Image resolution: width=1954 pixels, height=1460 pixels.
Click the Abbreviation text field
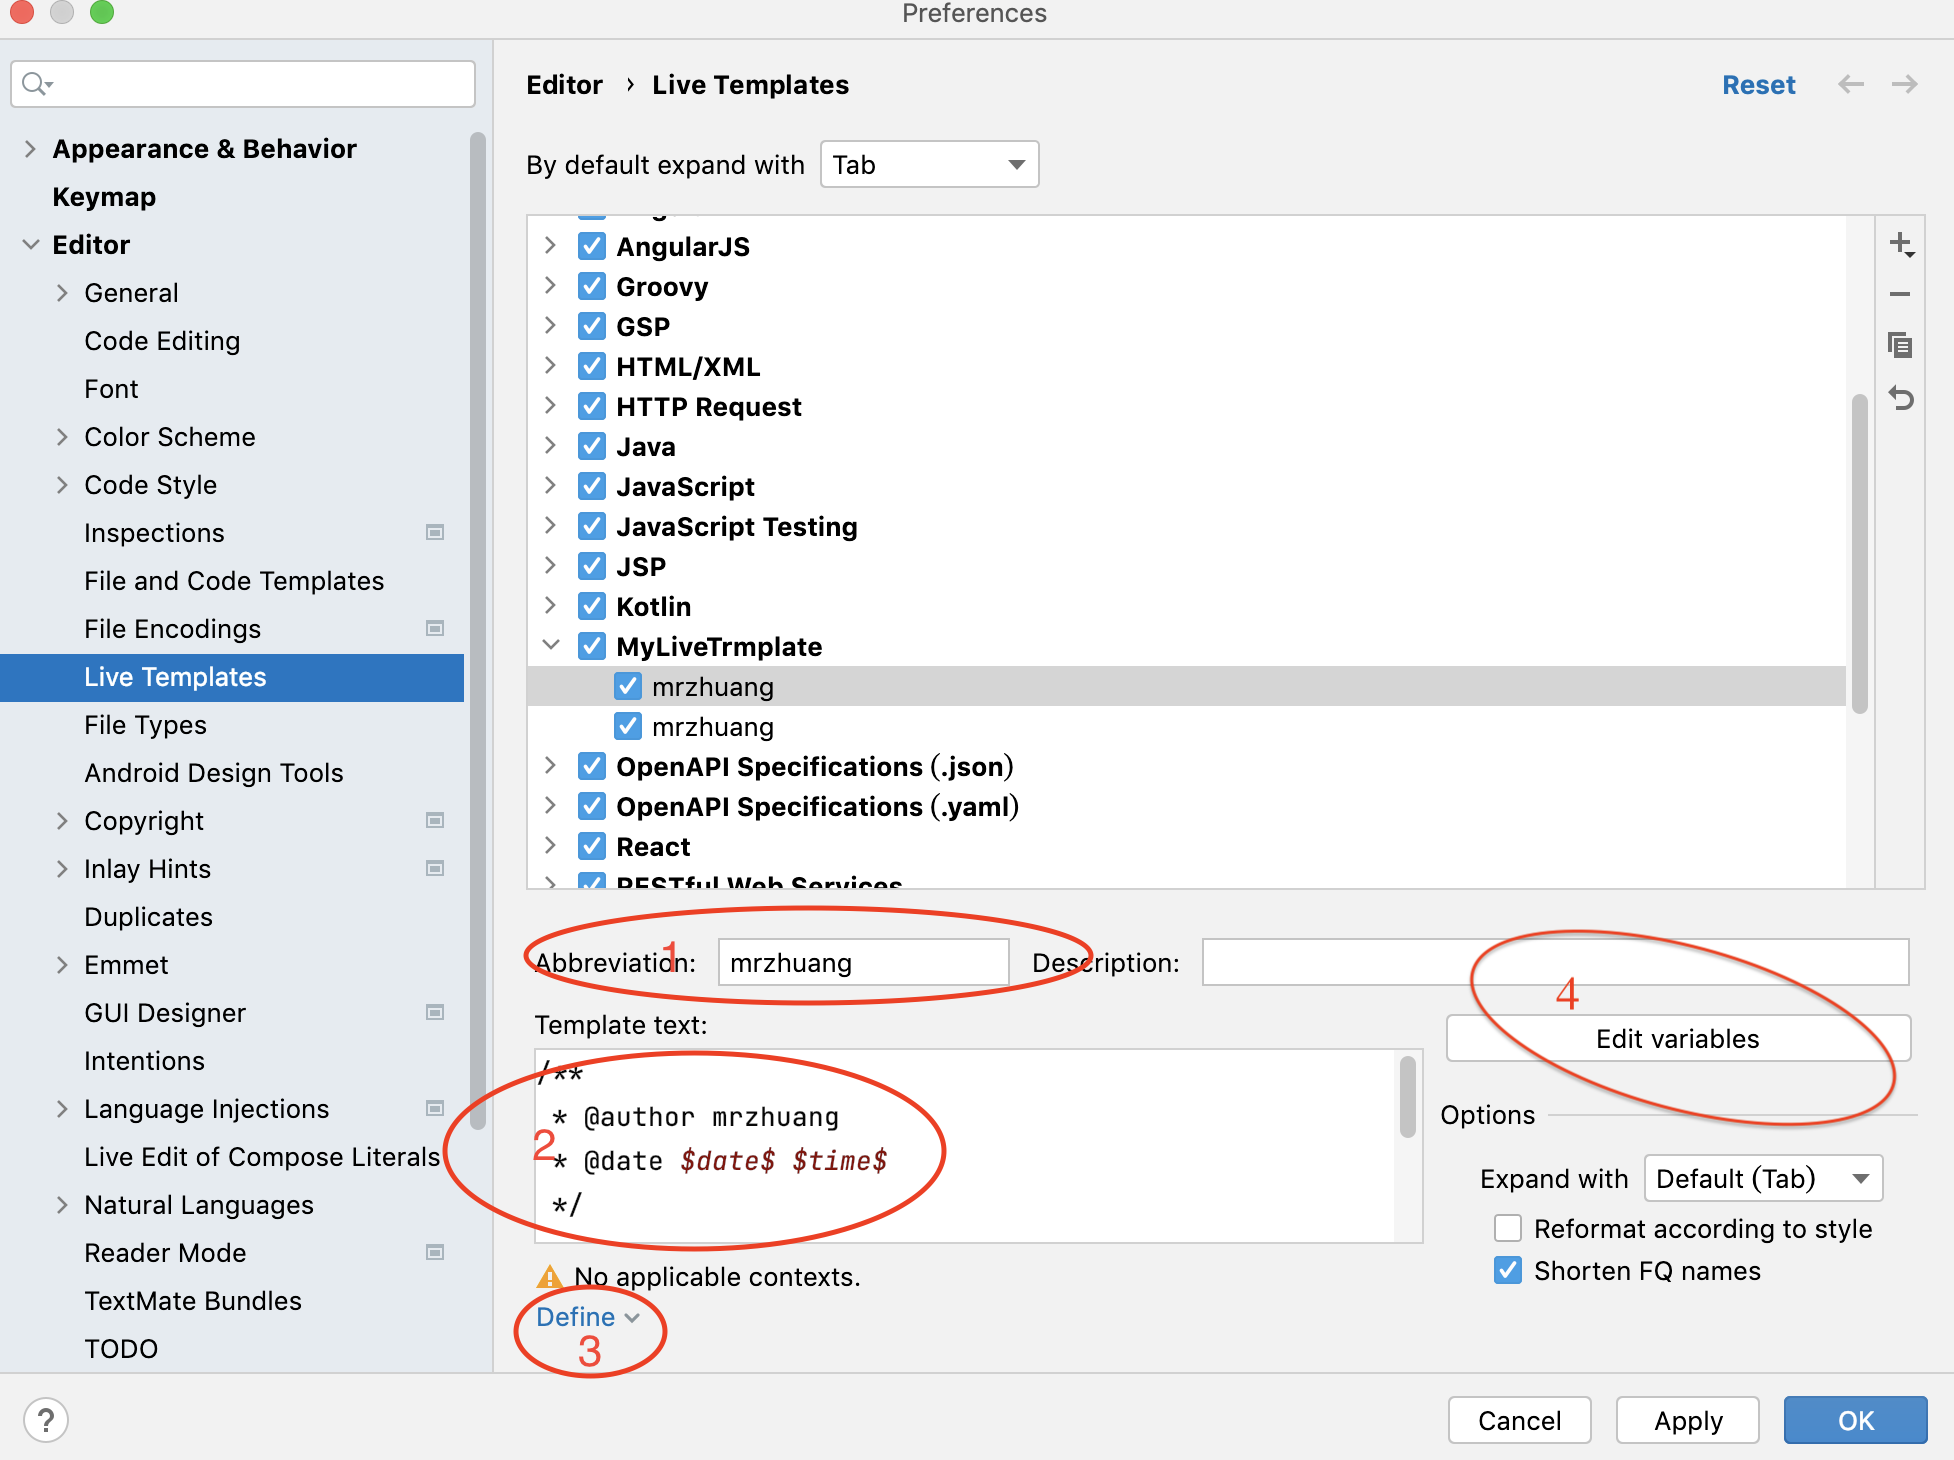pyautogui.click(x=862, y=963)
